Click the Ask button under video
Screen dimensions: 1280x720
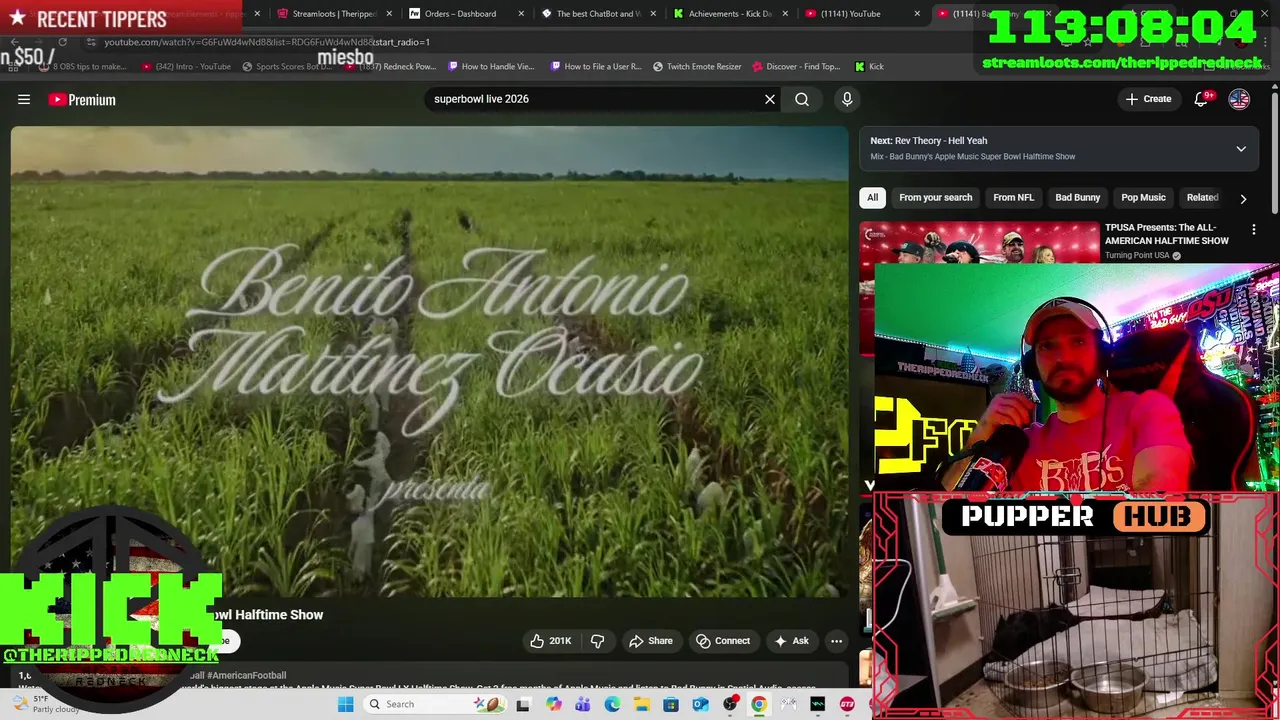pos(791,641)
